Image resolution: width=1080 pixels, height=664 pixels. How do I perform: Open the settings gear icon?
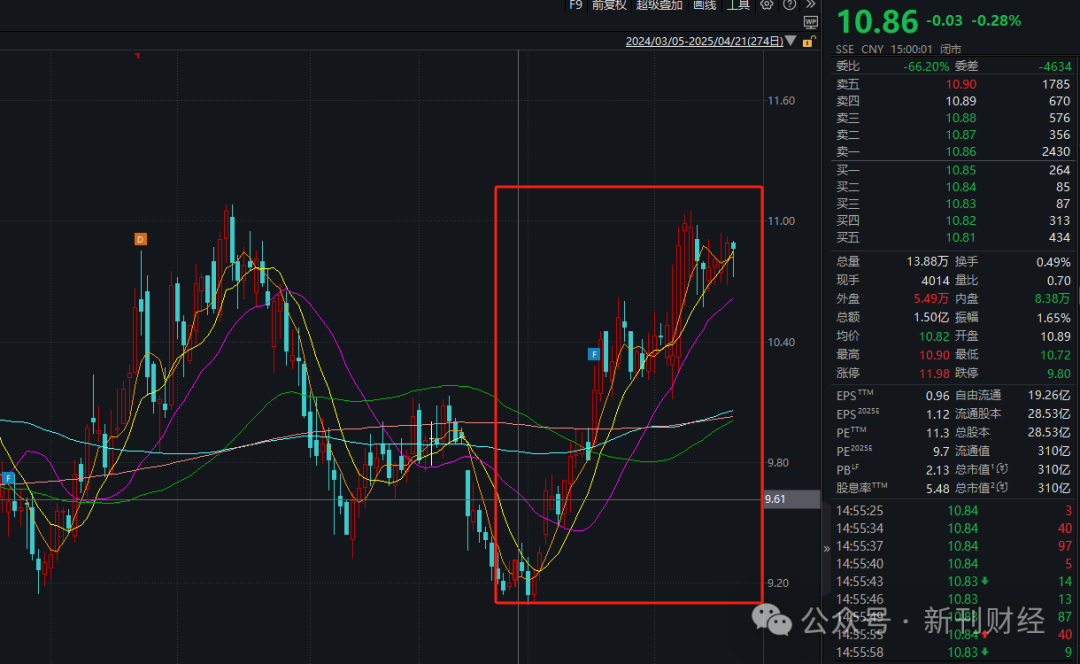(767, 5)
